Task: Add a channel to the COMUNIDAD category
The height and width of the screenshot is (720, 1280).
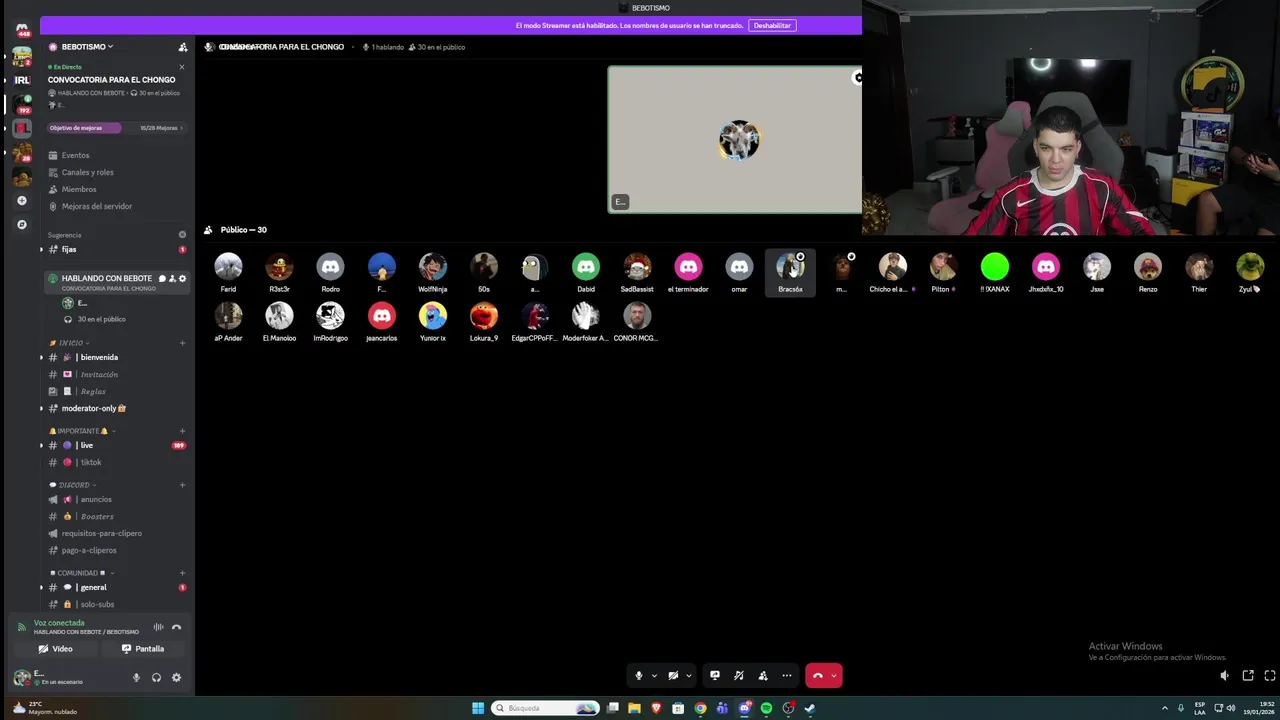Action: click(182, 573)
